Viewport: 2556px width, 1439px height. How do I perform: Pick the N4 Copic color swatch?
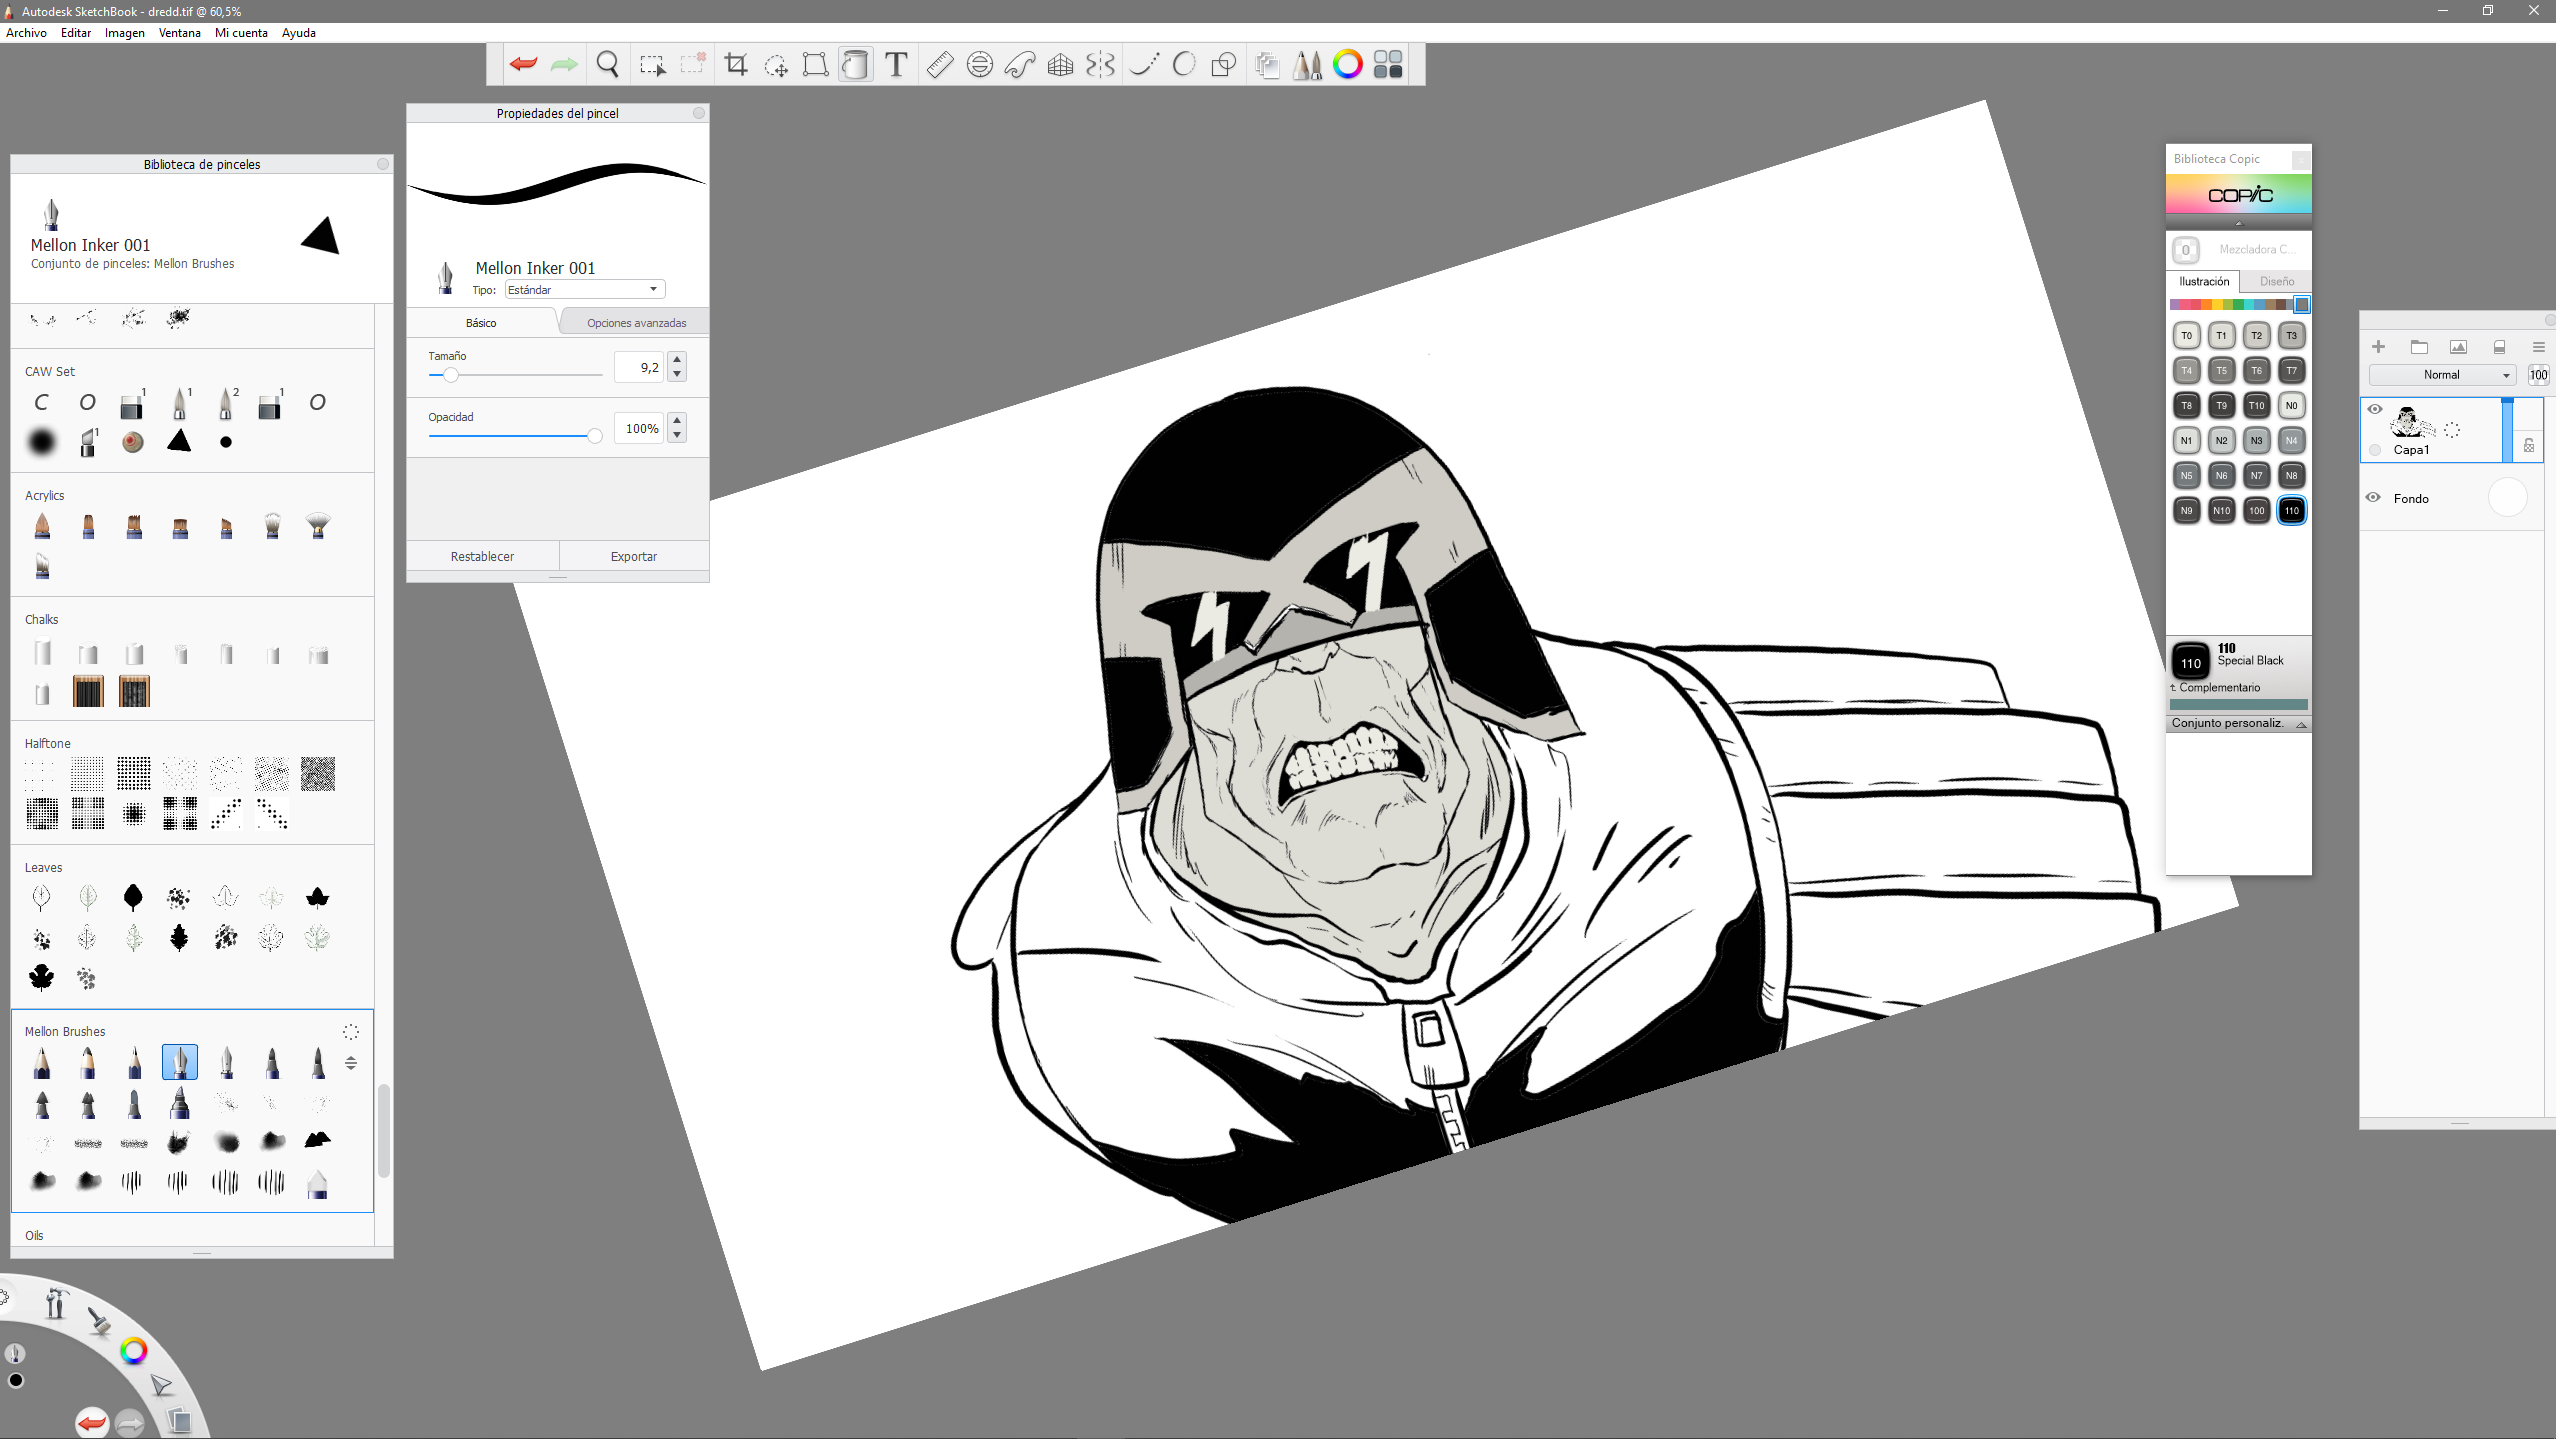point(2291,440)
